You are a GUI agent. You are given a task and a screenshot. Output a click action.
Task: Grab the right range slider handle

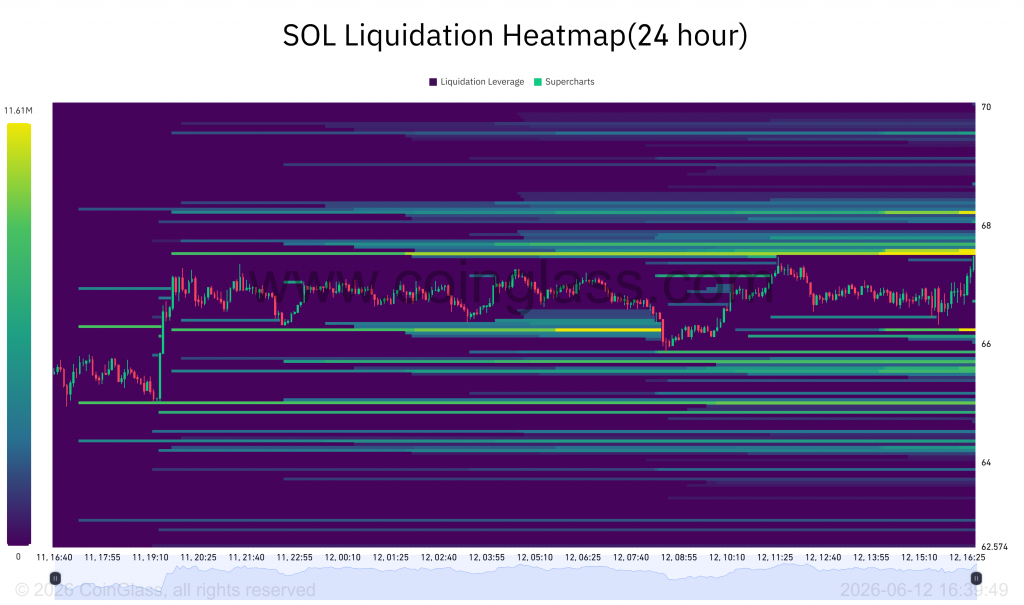click(x=976, y=578)
